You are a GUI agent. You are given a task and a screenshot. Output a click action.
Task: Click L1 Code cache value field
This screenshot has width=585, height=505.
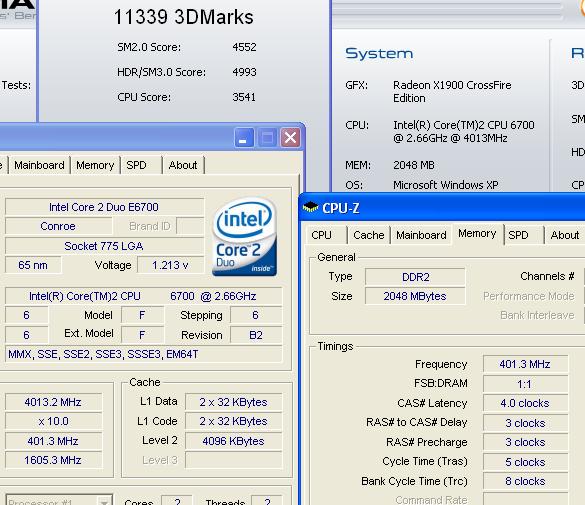tap(234, 421)
